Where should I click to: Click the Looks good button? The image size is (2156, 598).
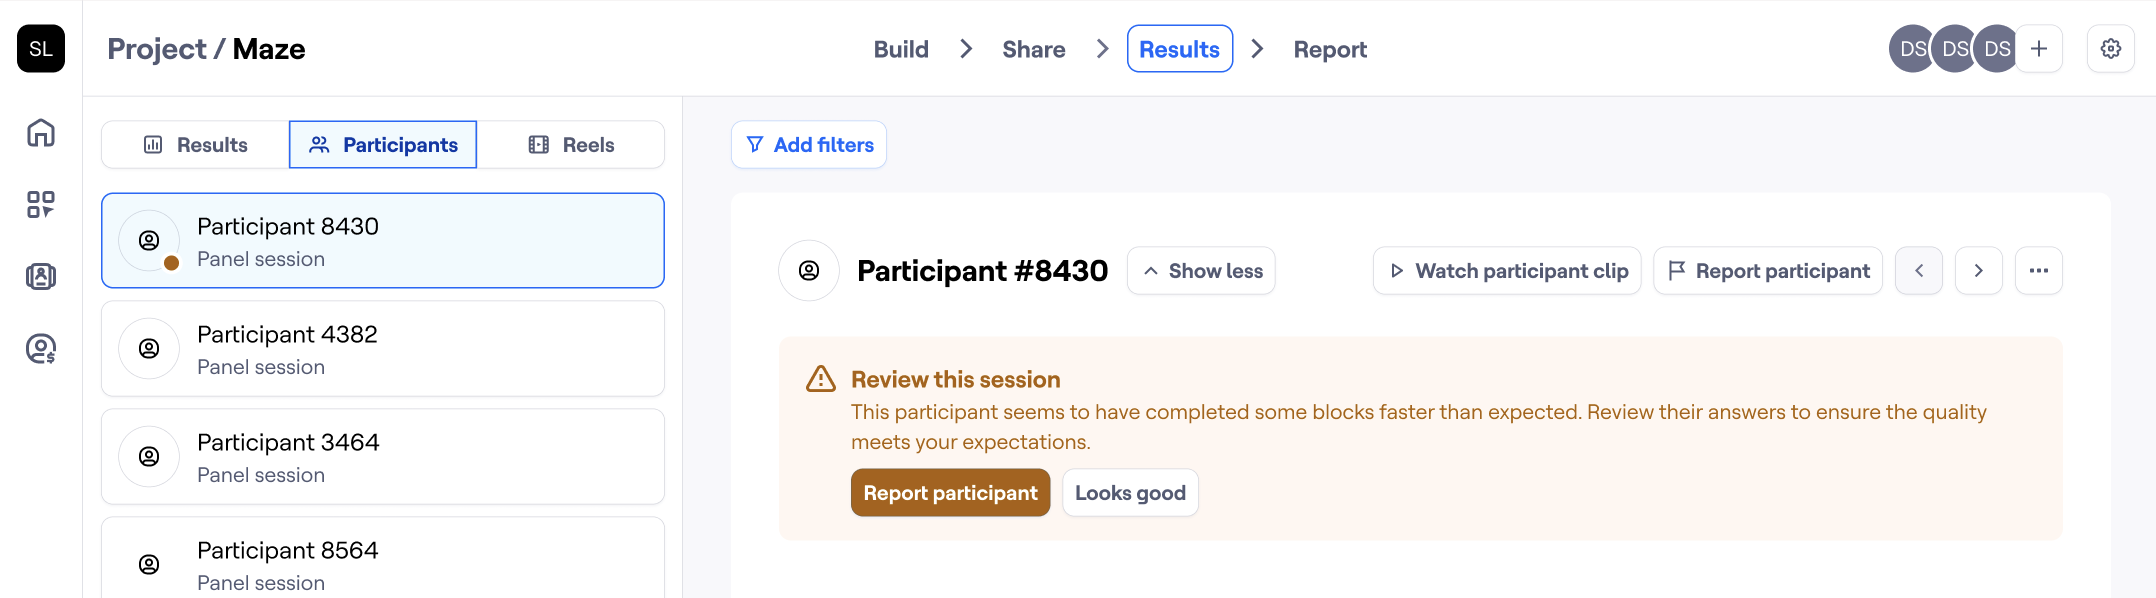pyautogui.click(x=1130, y=493)
